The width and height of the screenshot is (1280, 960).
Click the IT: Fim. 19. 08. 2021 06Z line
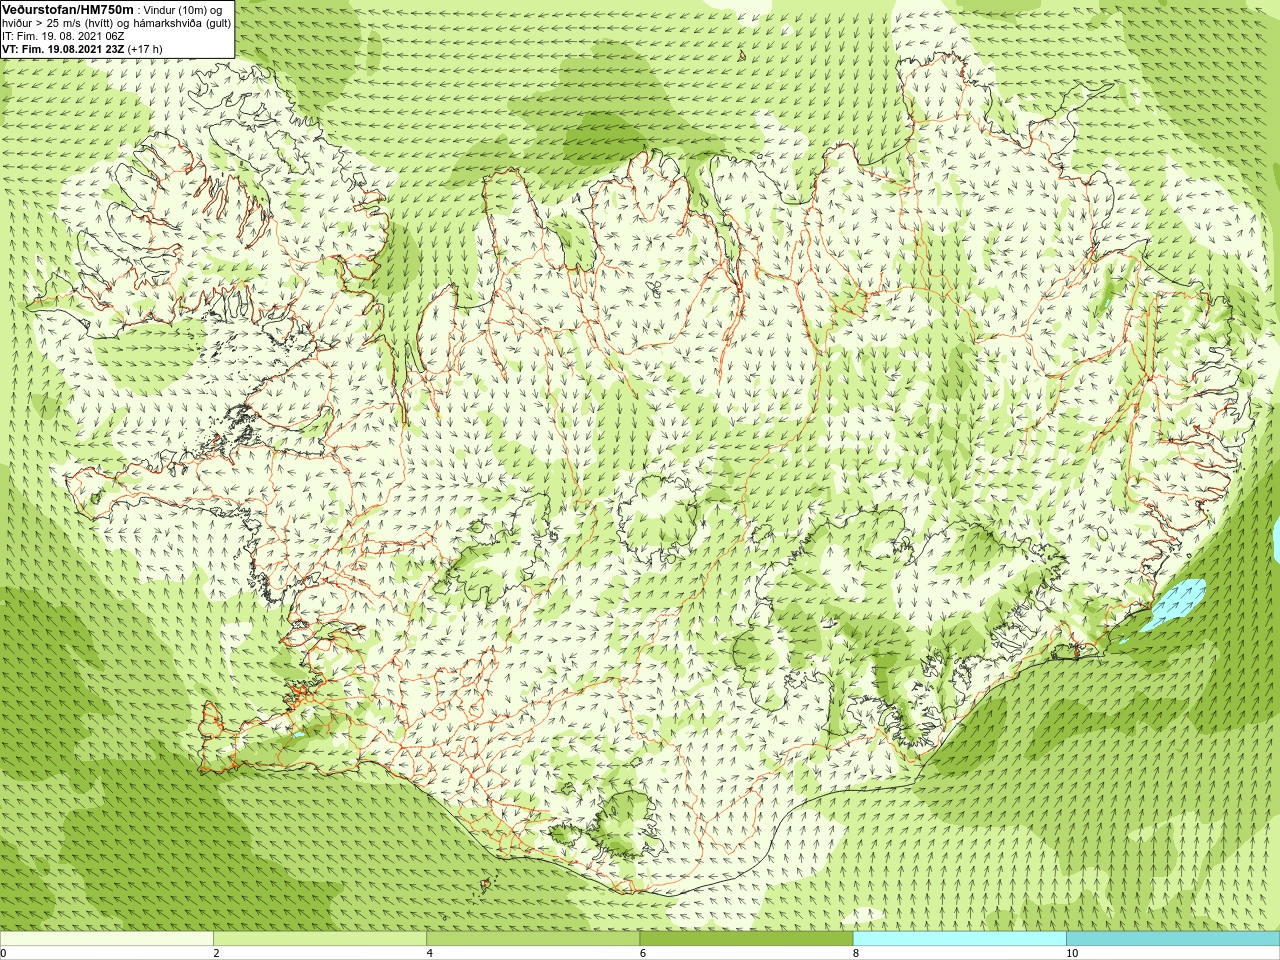point(63,35)
